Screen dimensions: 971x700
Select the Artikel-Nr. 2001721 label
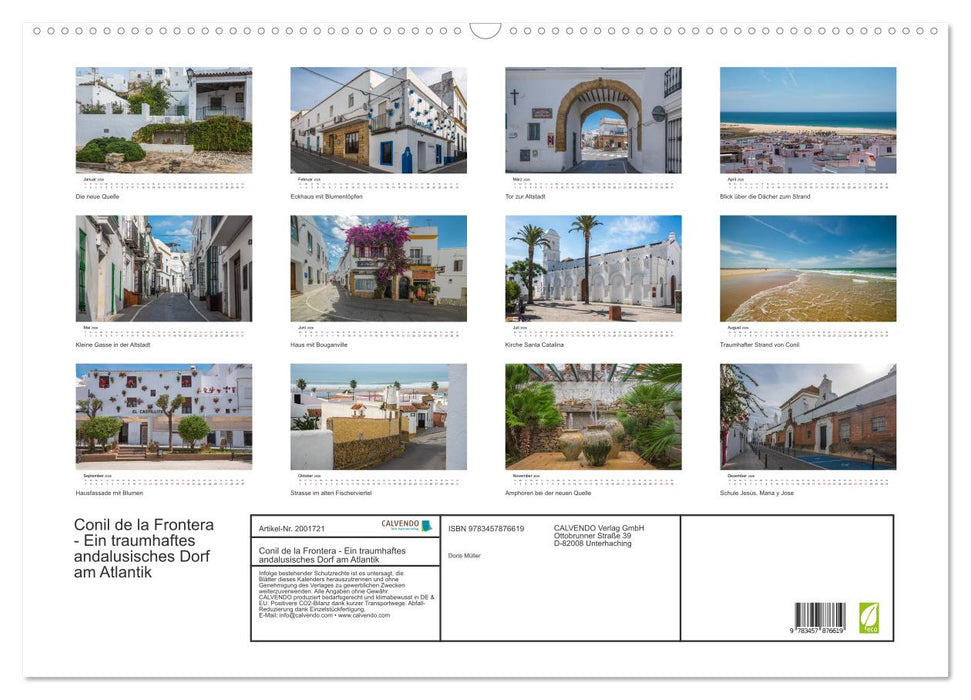point(292,527)
